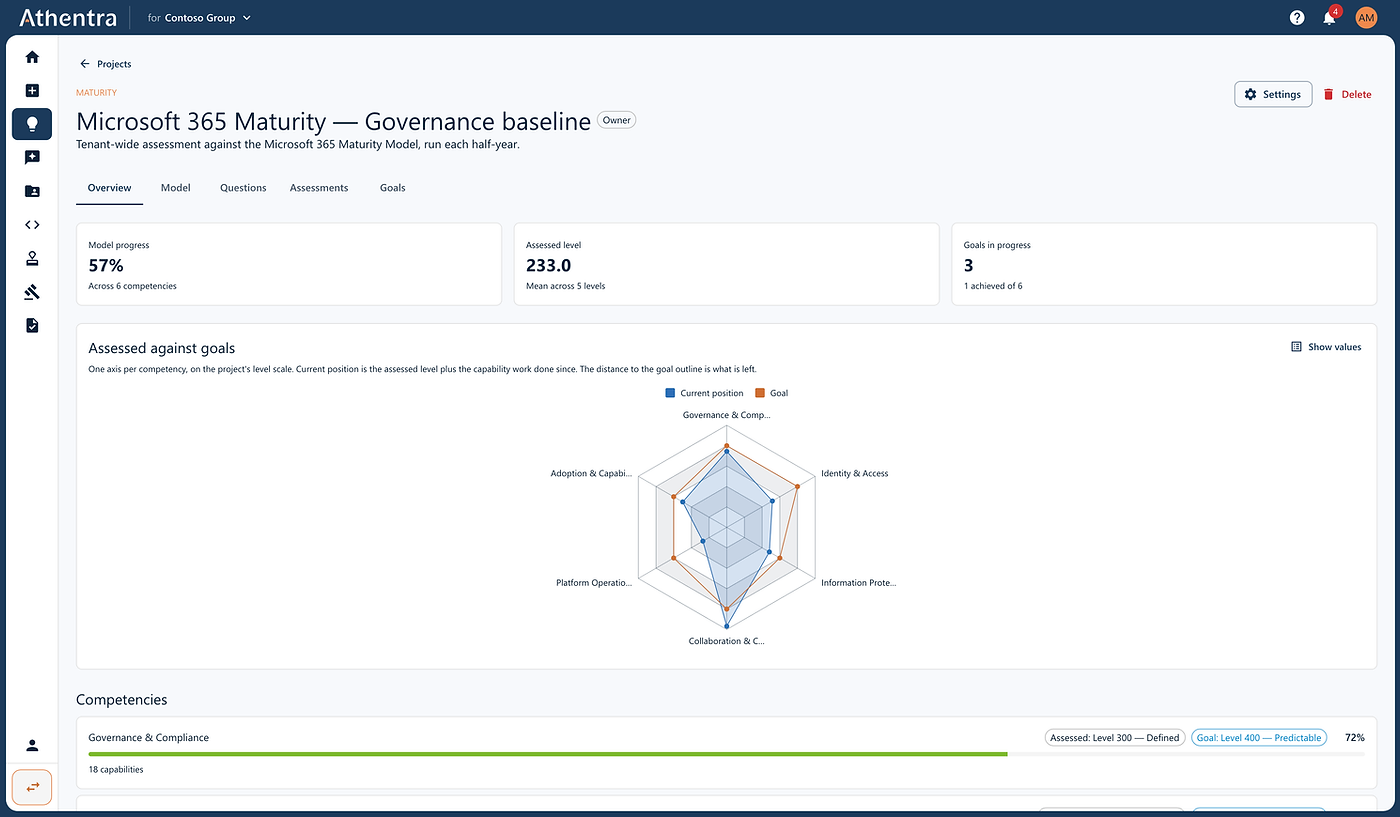Image resolution: width=1400 pixels, height=817 pixels.
Task: Toggle the Goal legend series
Action: [x=772, y=393]
